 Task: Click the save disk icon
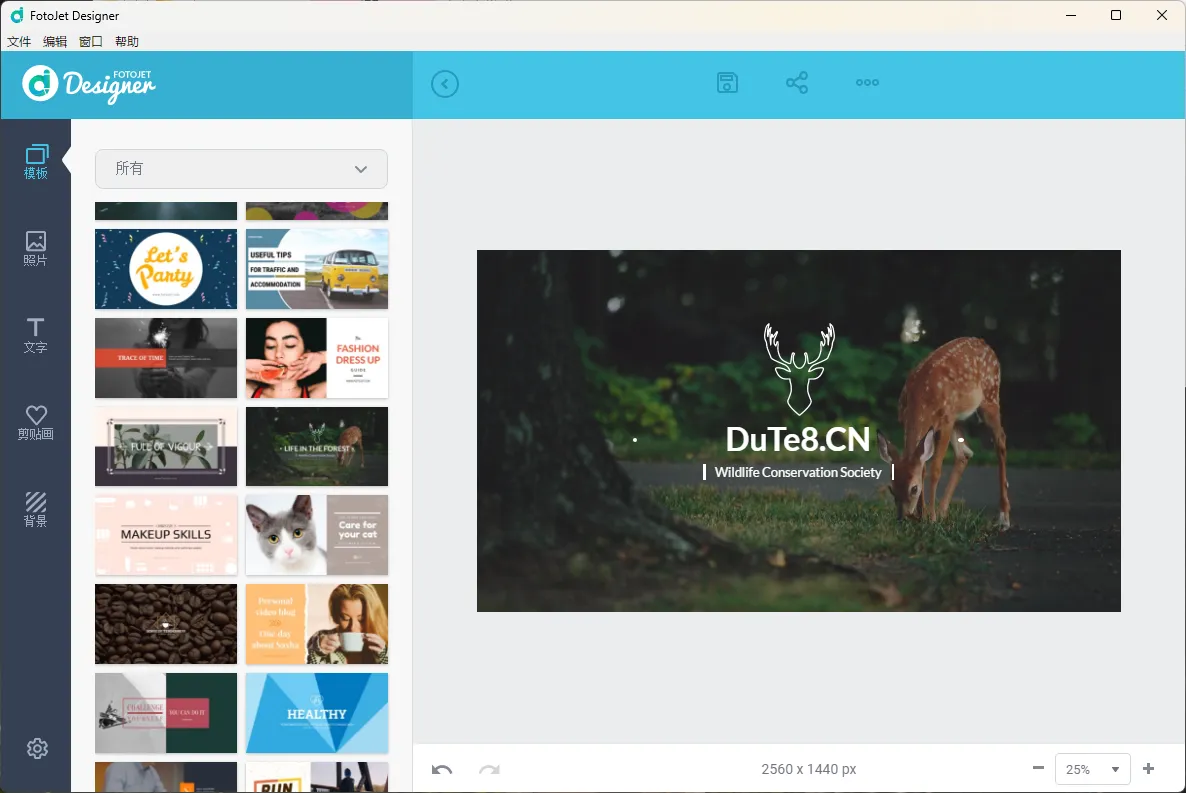pos(728,83)
